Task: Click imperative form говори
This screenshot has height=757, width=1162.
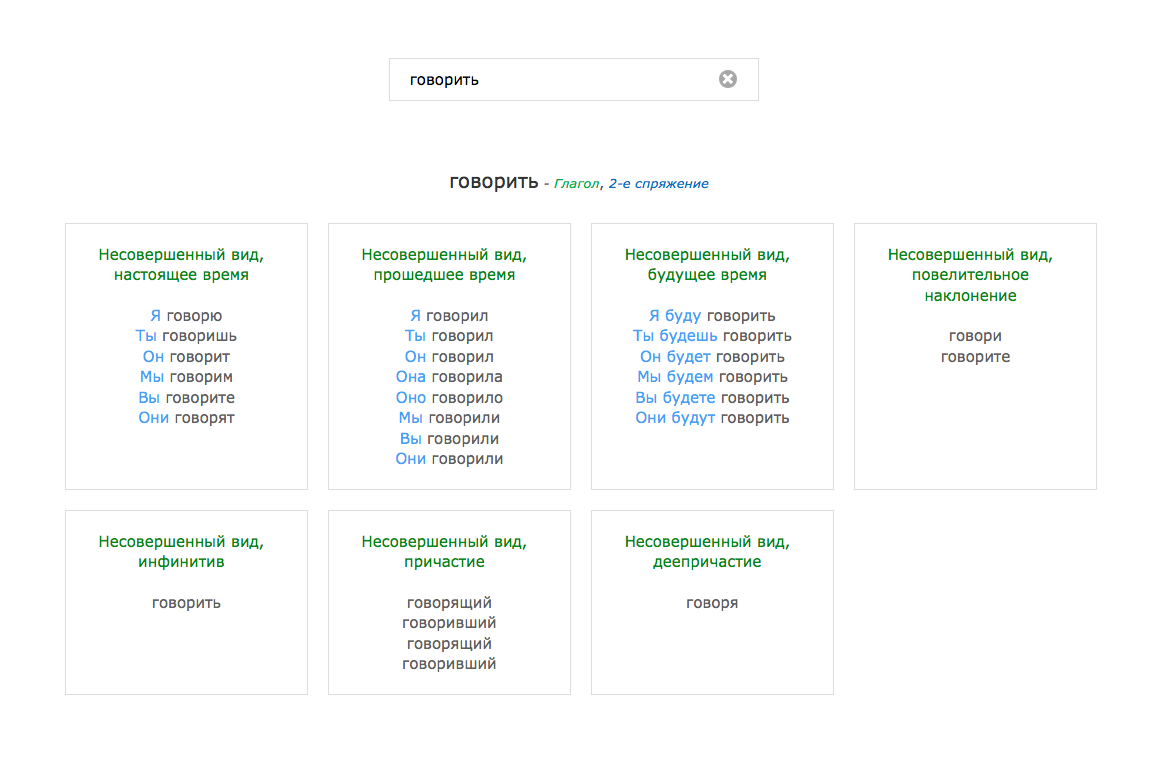Action: pyautogui.click(x=974, y=335)
